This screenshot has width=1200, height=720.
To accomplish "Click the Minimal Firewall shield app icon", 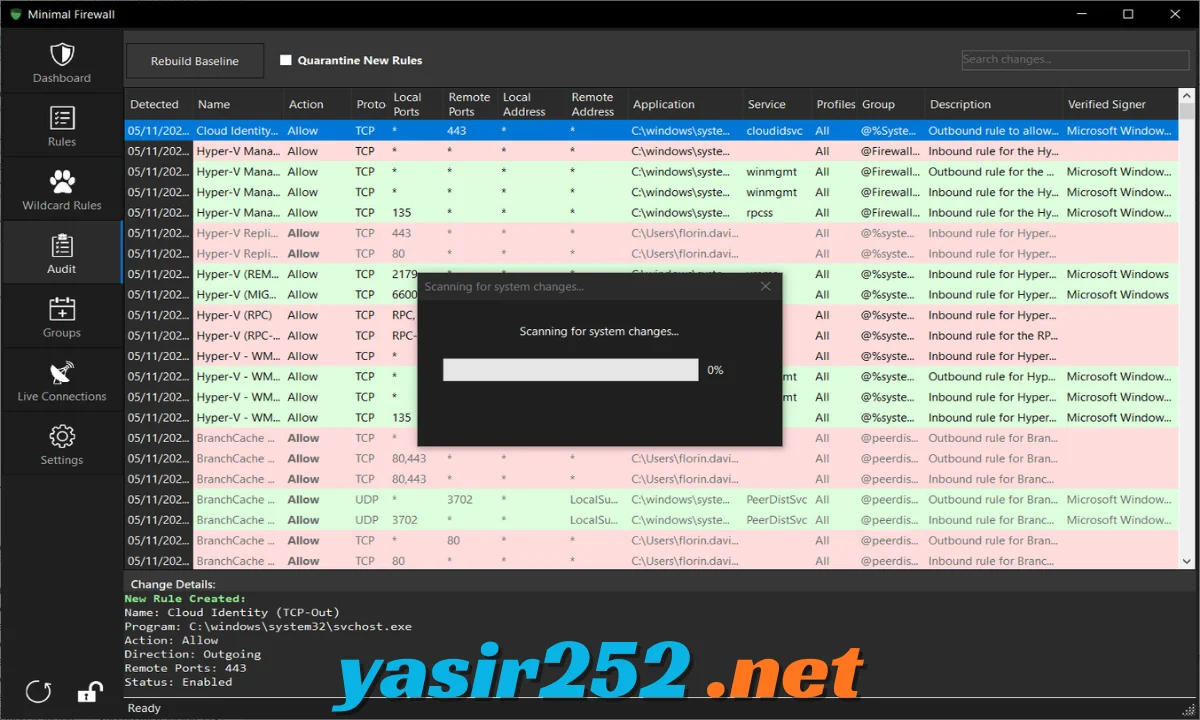I will [x=15, y=14].
